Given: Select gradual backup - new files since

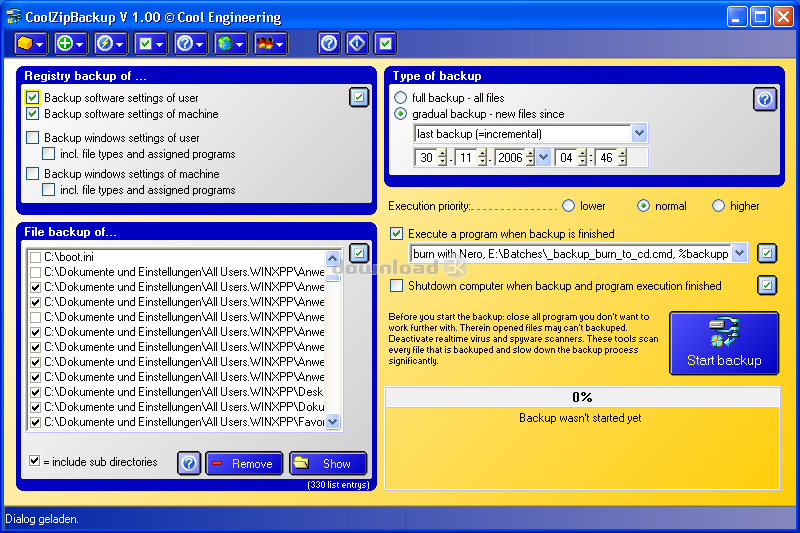Looking at the screenshot, I should [x=401, y=114].
